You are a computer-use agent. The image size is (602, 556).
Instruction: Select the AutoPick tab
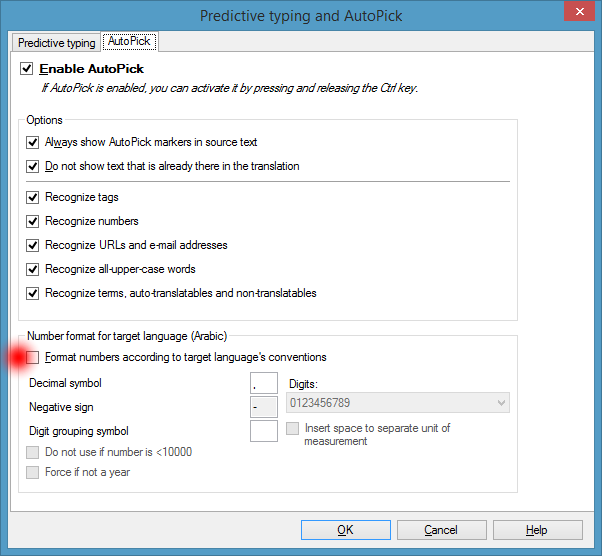pyautogui.click(x=130, y=42)
